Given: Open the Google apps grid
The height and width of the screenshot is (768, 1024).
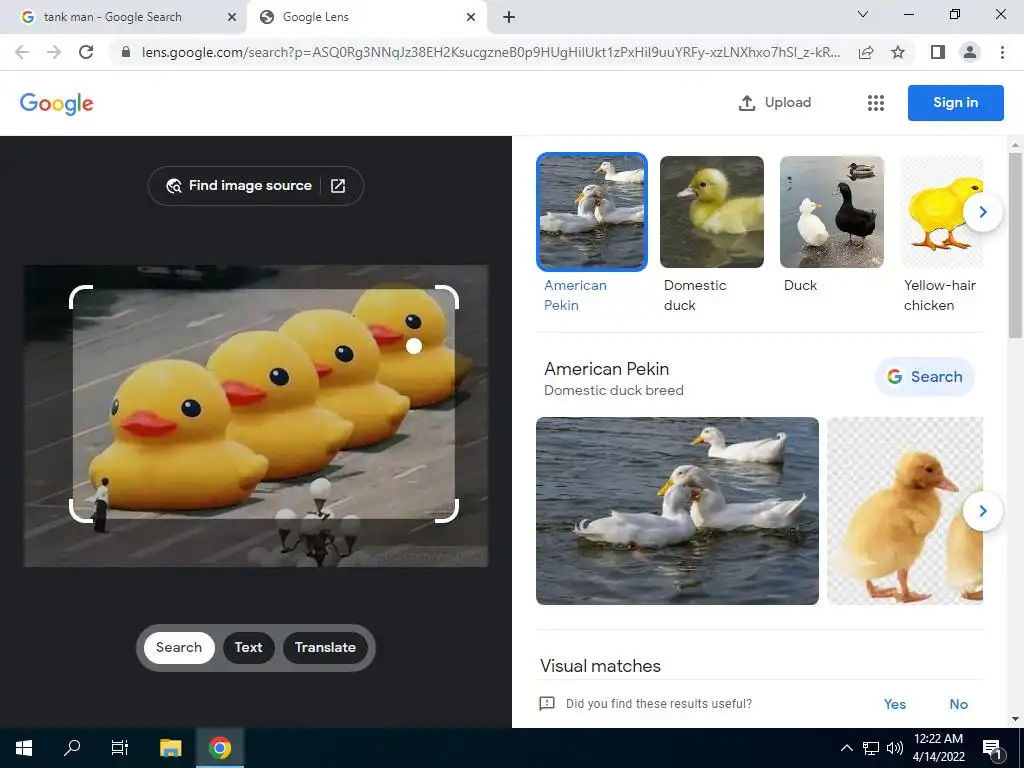Looking at the screenshot, I should point(876,103).
